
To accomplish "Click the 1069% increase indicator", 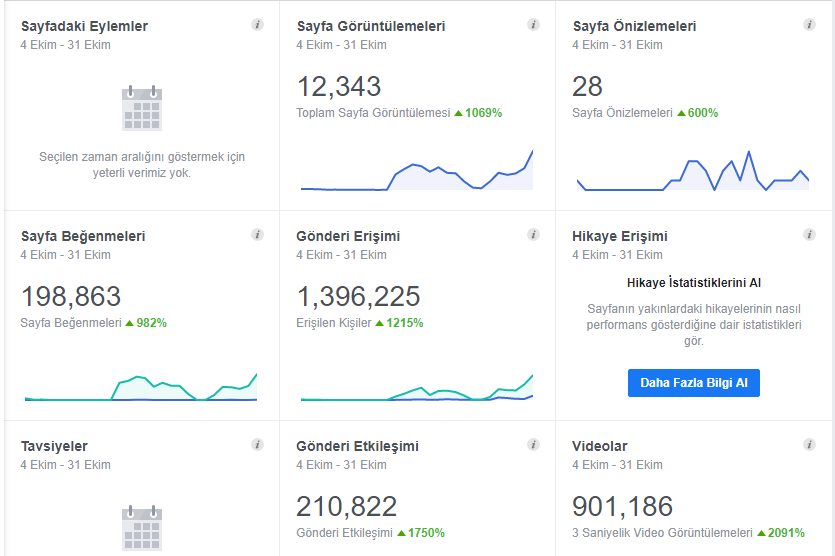I will pos(478,113).
